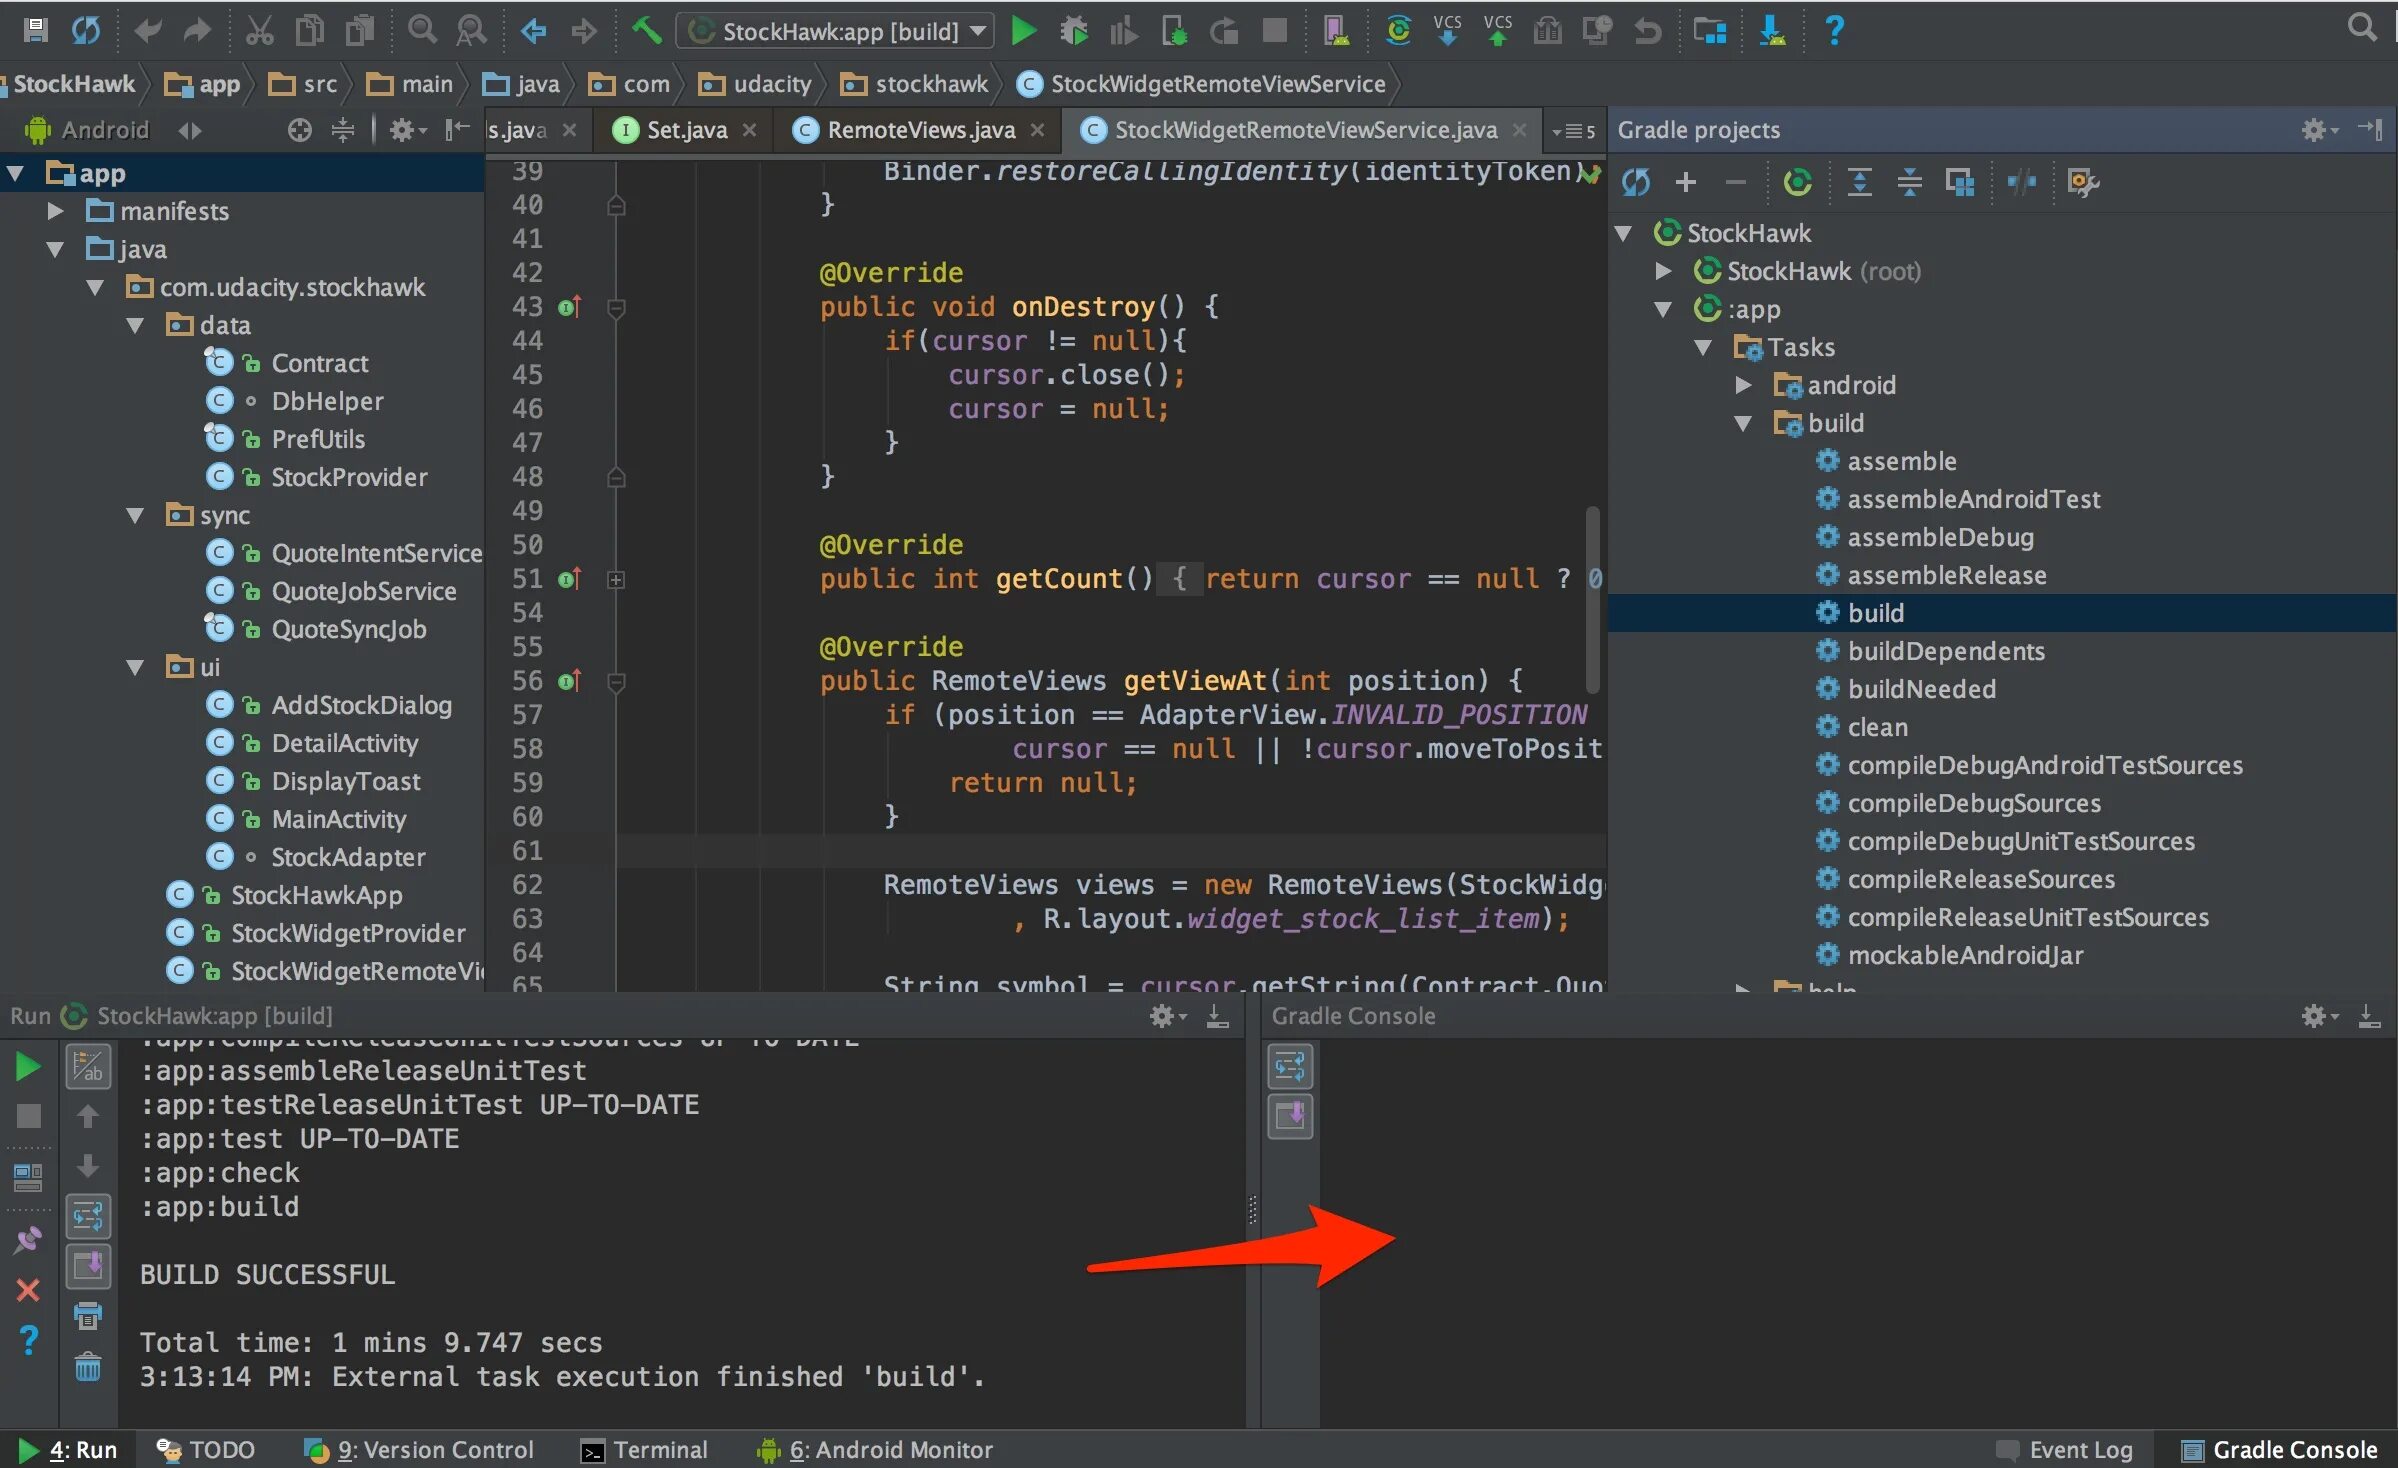Collapse the sync package in the project tree
The height and width of the screenshot is (1468, 2398).
[135, 516]
